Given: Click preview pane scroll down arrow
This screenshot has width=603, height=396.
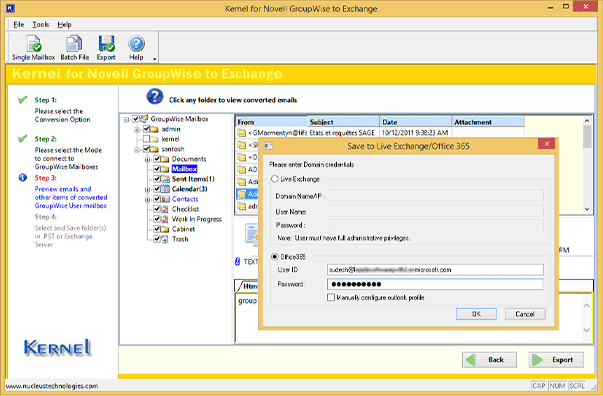Looking at the screenshot, I should coord(587,330).
